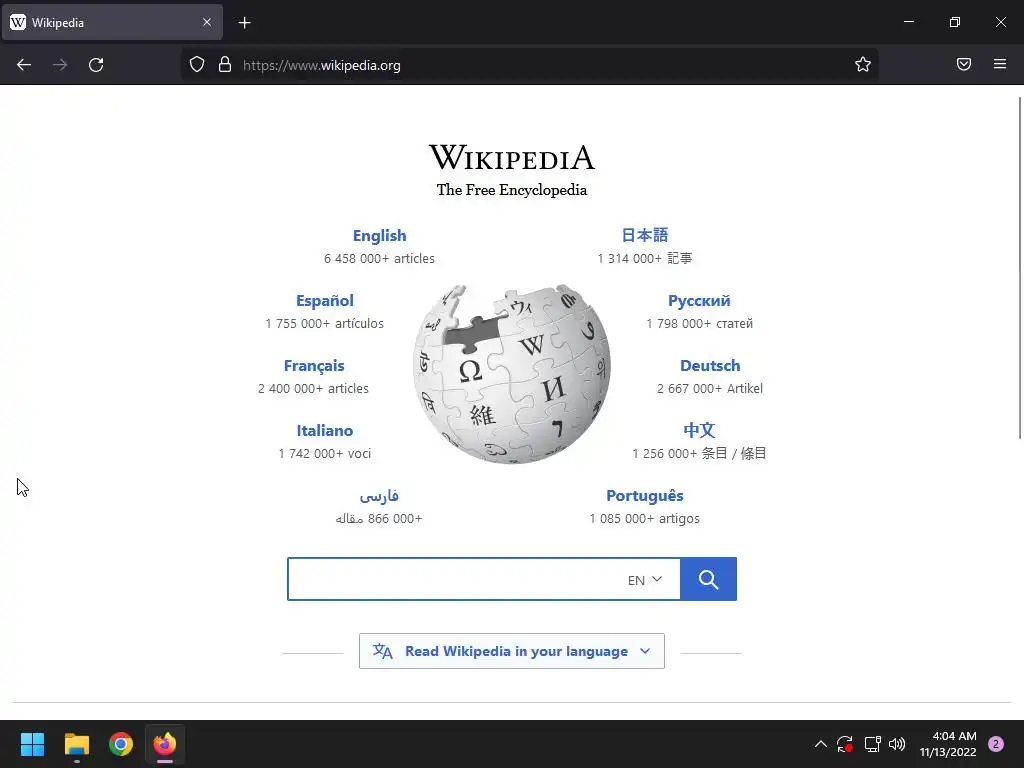The width and height of the screenshot is (1024, 768).
Task: Restore down the Firefox window
Action: tap(955, 22)
